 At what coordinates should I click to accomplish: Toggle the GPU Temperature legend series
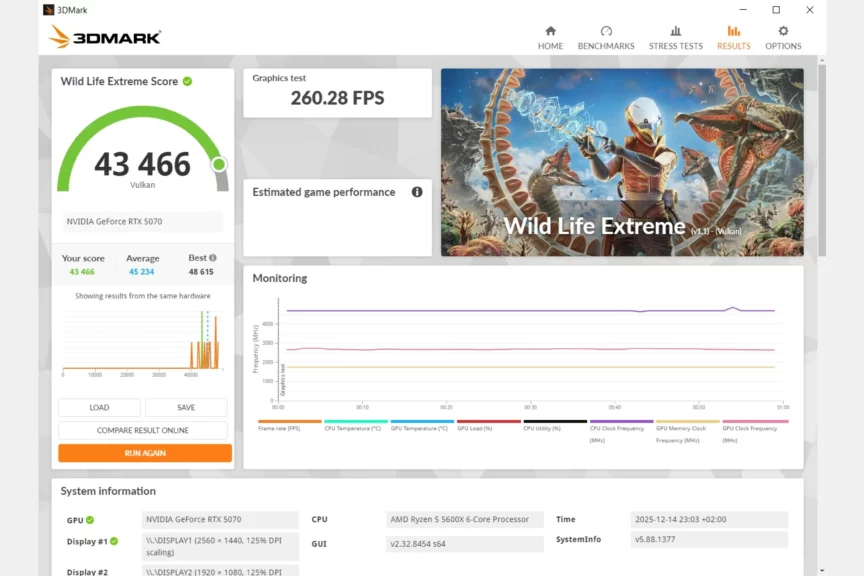point(422,428)
